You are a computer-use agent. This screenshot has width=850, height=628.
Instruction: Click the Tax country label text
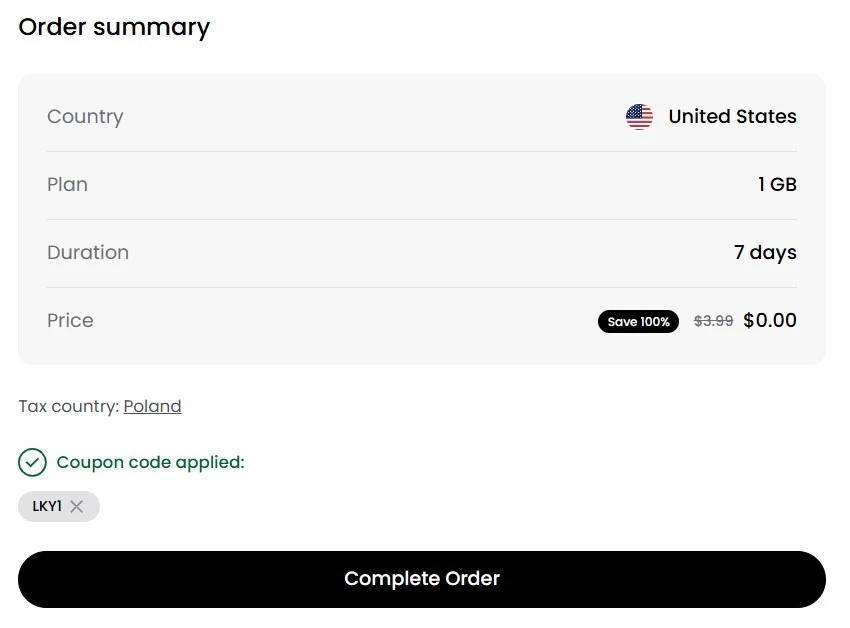(x=68, y=406)
